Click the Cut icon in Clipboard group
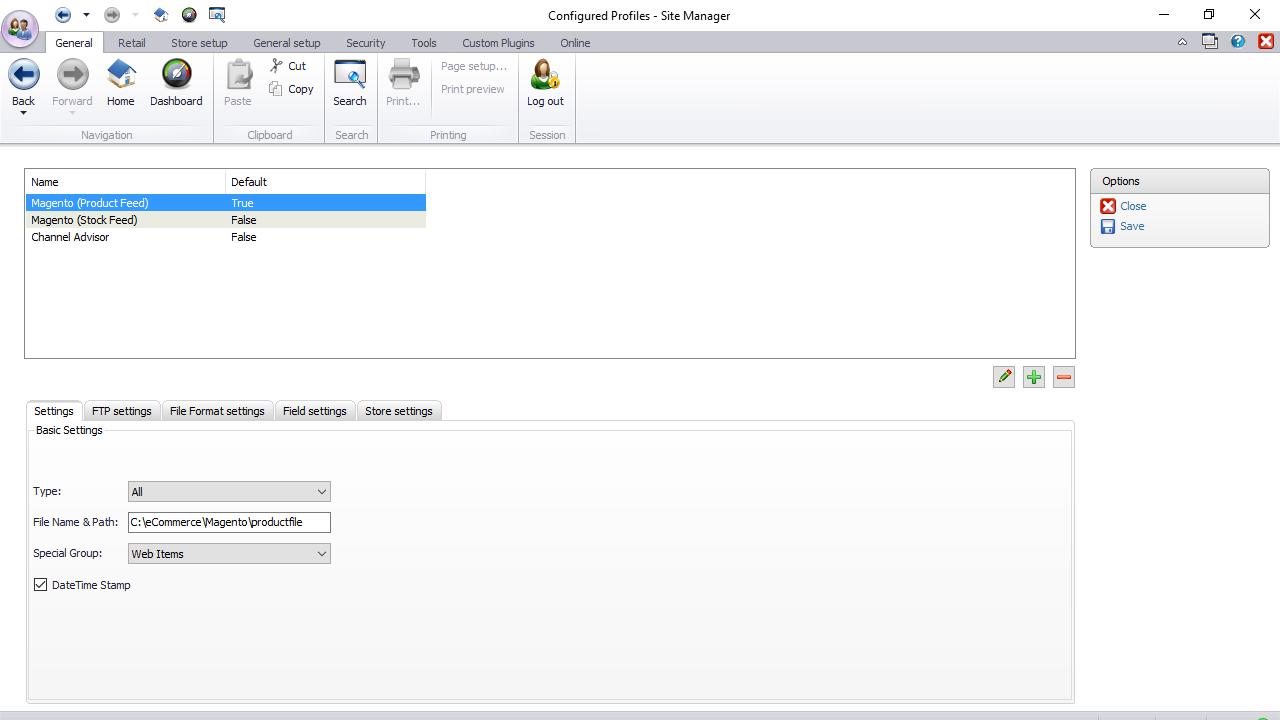This screenshot has width=1280, height=720. [x=277, y=66]
